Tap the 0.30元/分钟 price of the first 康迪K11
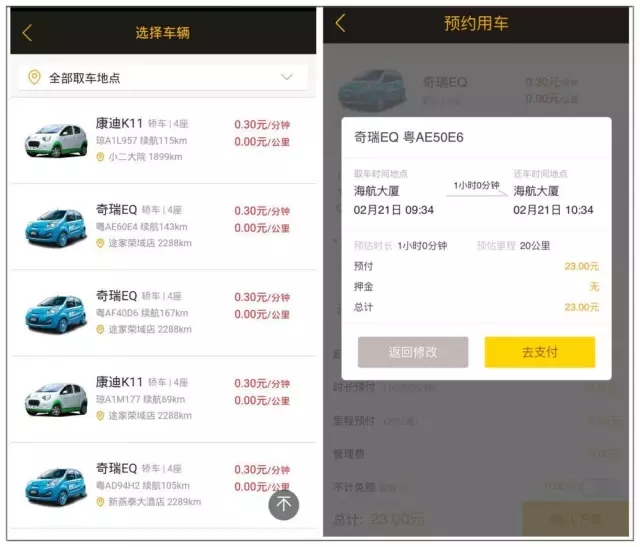This screenshot has height=547, width=640. 262,125
